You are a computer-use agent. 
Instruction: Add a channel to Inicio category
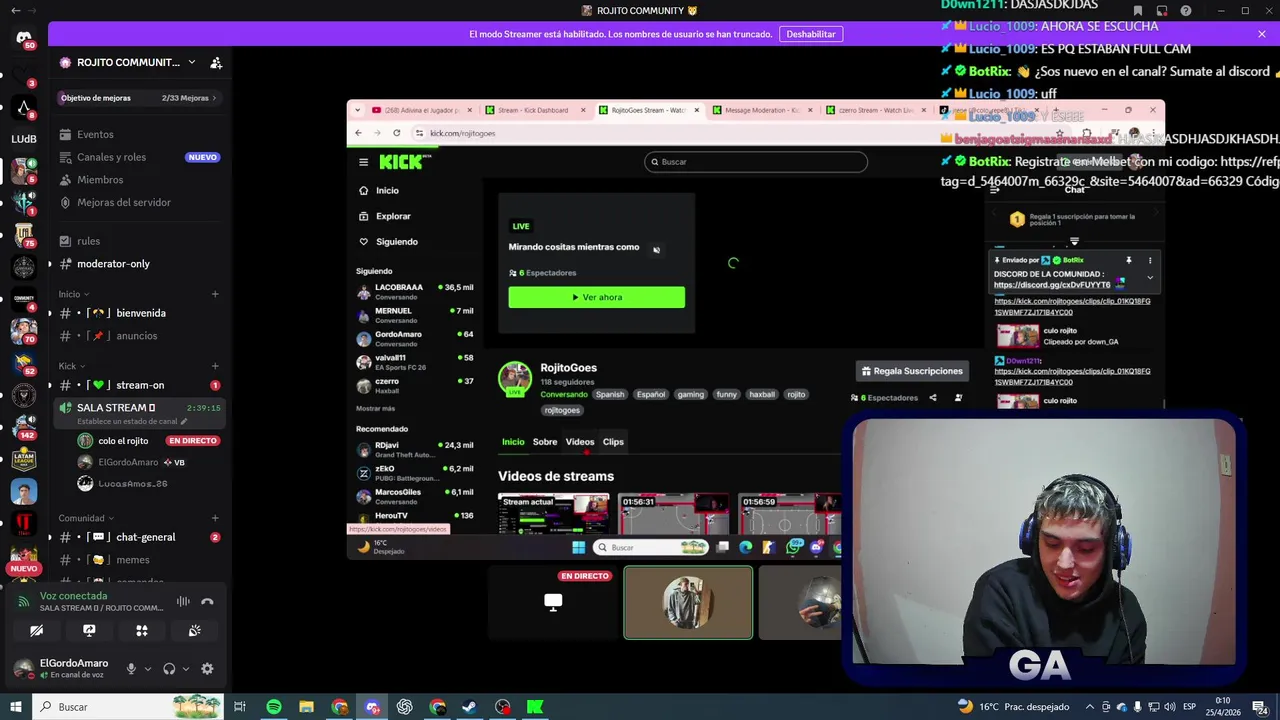(215, 294)
